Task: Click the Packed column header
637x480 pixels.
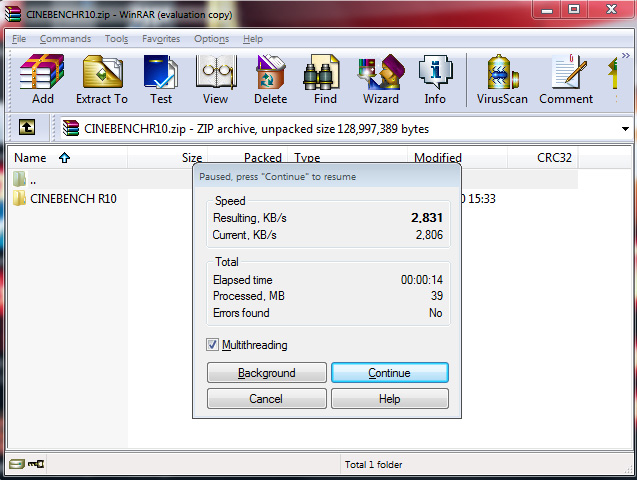Action: [x=248, y=158]
